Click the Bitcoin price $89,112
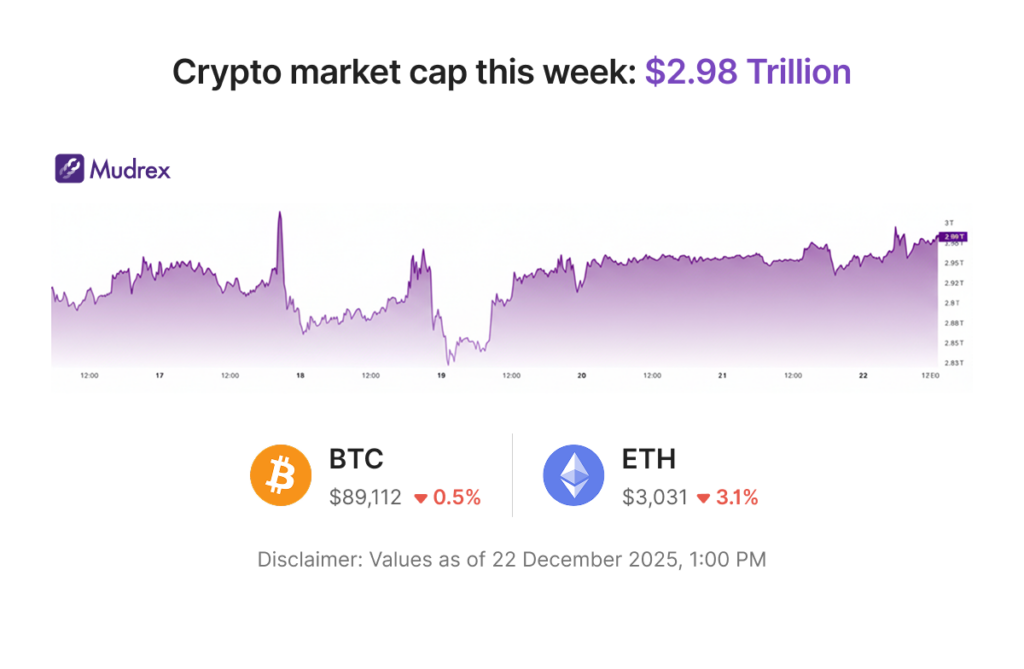The width and height of the screenshot is (1024, 669). click(365, 497)
